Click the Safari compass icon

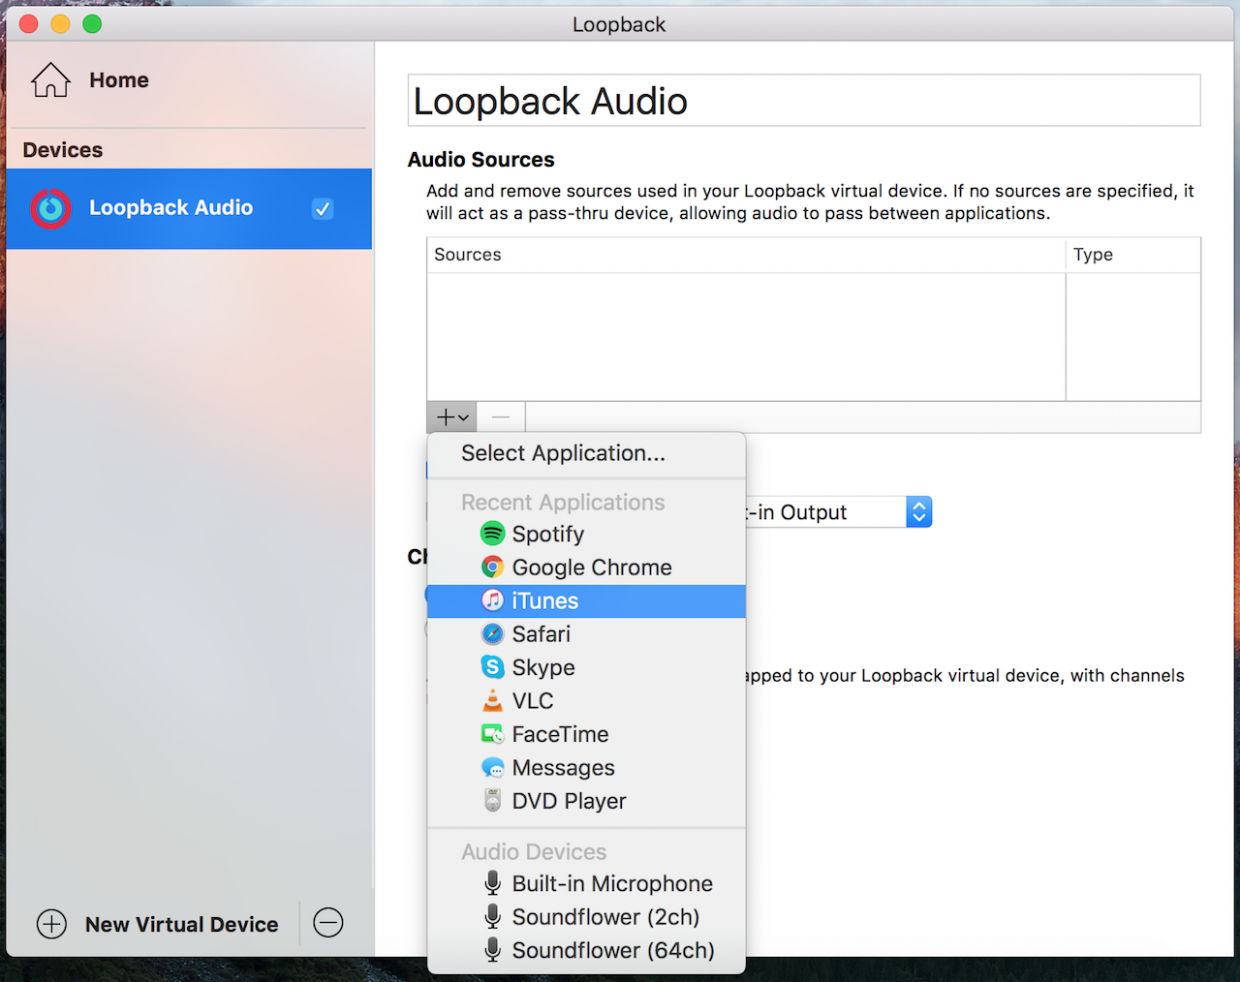(492, 634)
